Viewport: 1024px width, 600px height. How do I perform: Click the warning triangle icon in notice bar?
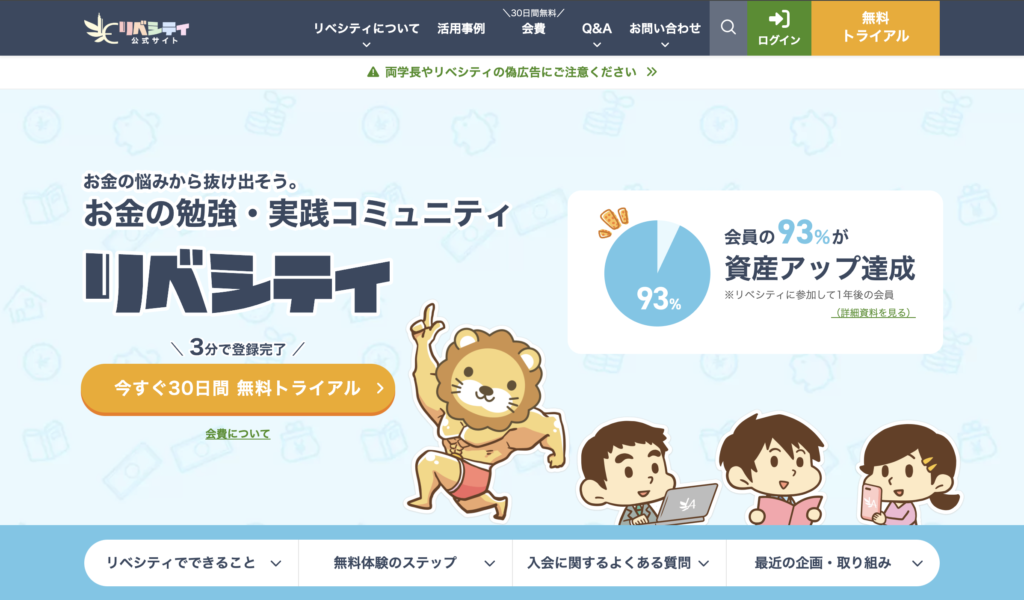[373, 72]
